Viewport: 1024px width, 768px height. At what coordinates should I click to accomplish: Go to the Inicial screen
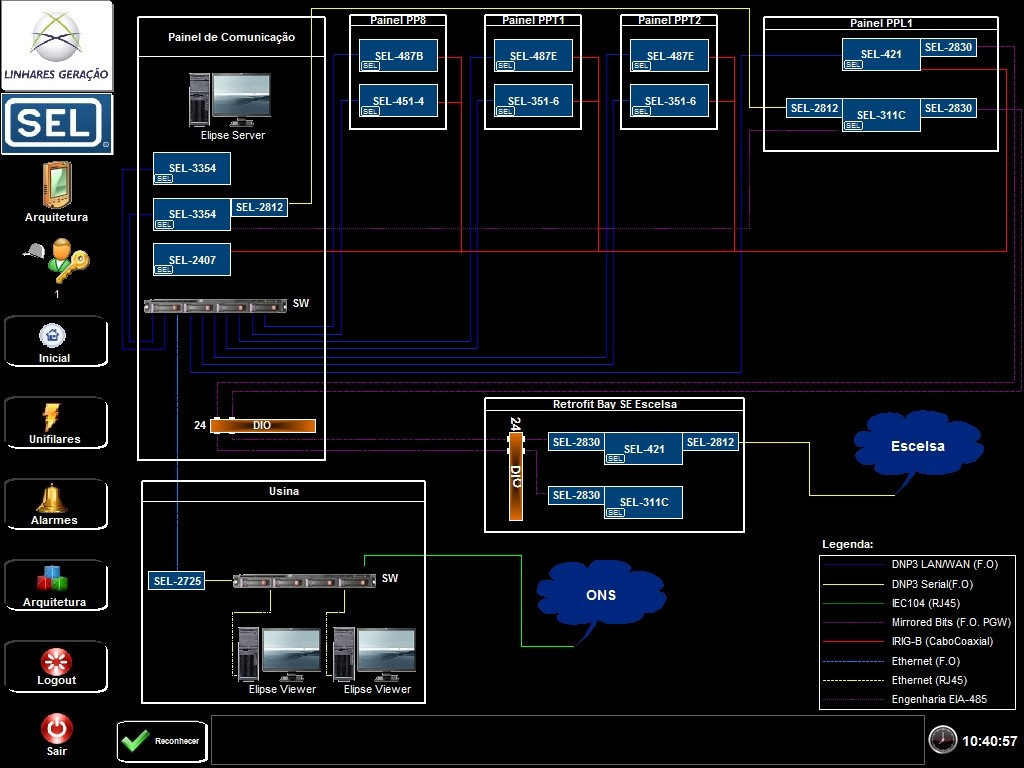click(x=56, y=342)
